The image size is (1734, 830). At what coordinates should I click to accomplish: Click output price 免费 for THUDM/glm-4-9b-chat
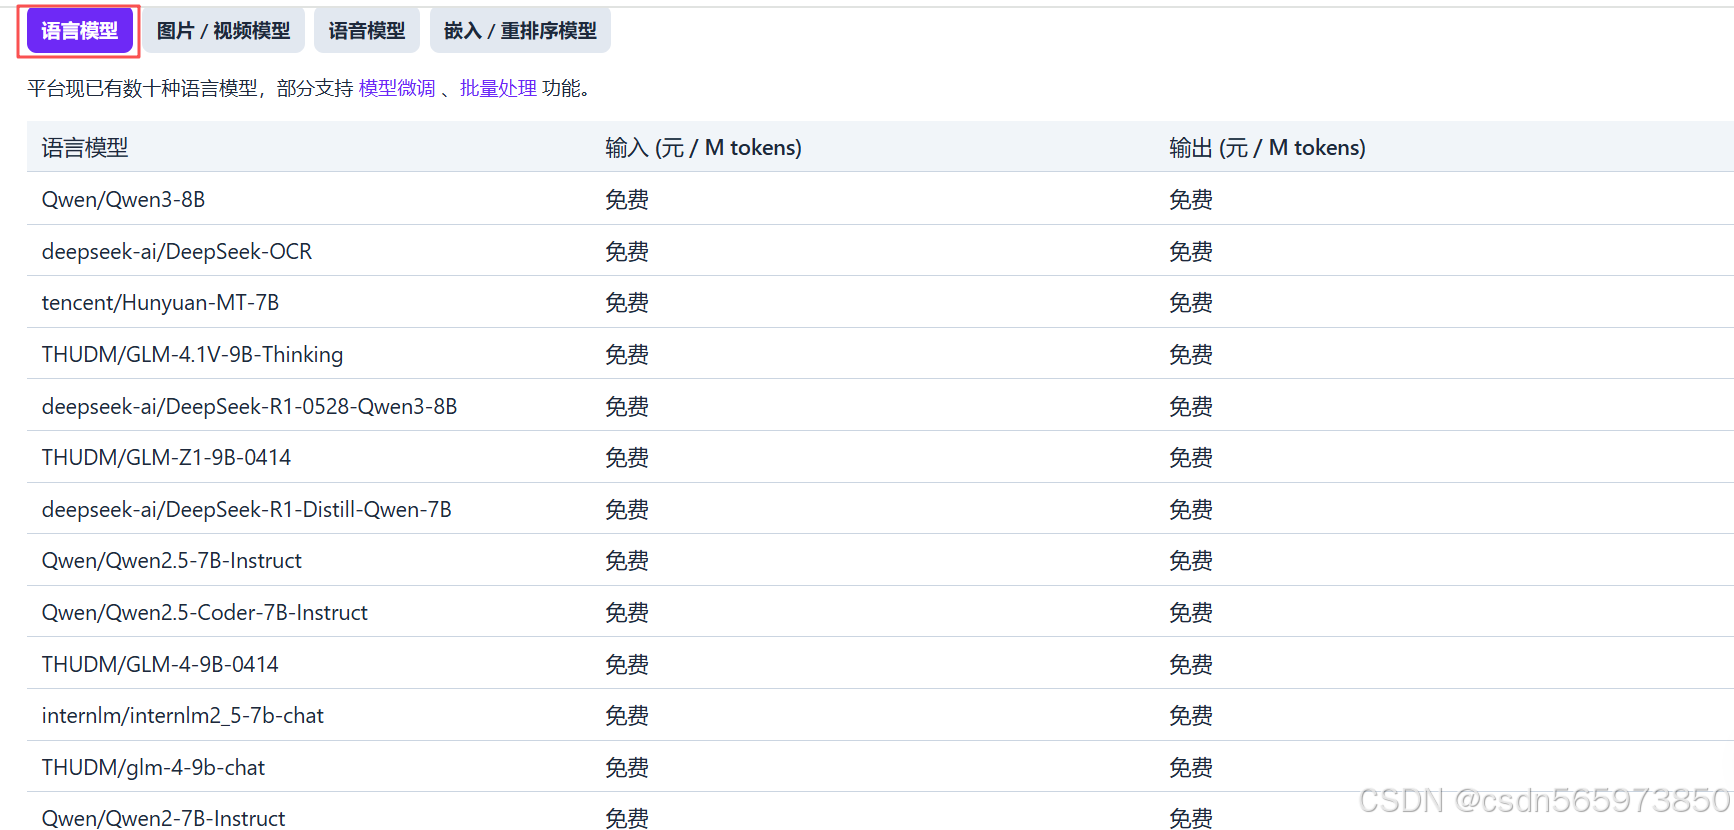tap(1191, 767)
